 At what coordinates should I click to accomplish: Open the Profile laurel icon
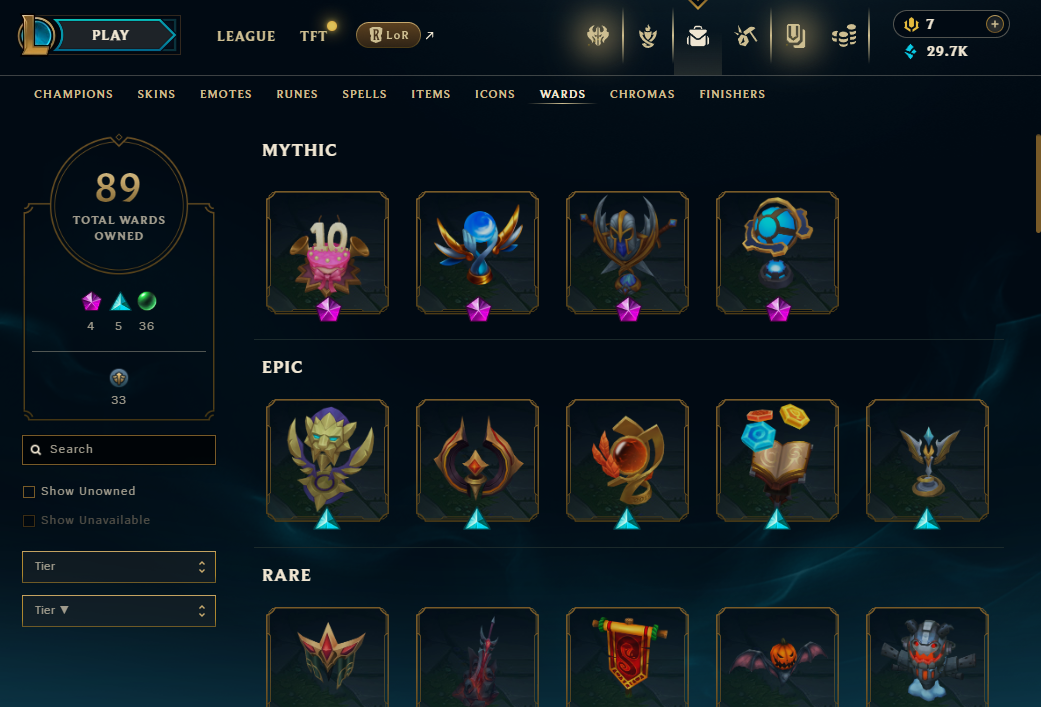point(648,36)
